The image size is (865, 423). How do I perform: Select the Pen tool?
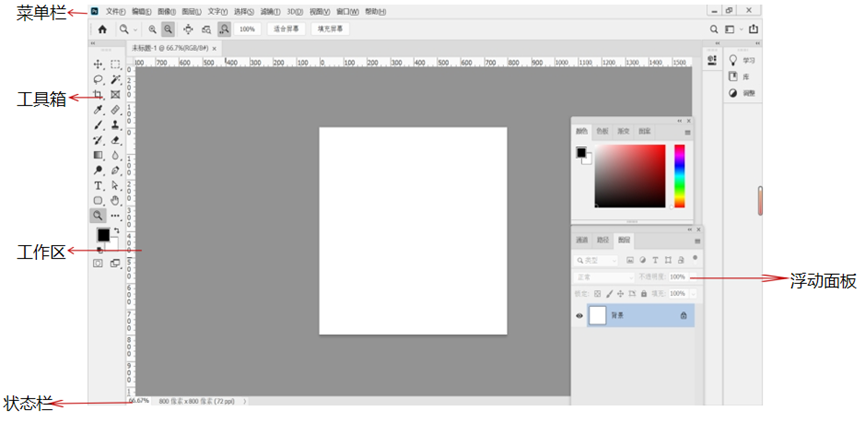tap(115, 170)
